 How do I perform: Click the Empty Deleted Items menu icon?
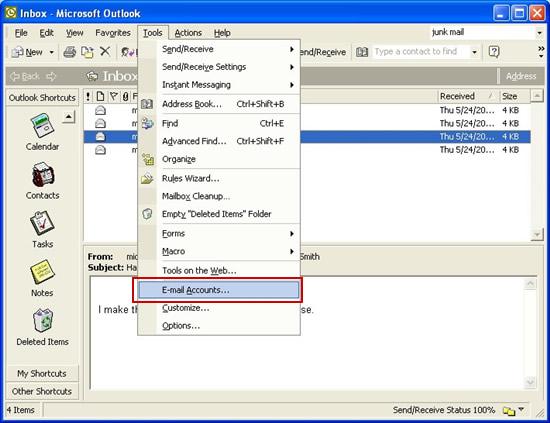[x=147, y=214]
